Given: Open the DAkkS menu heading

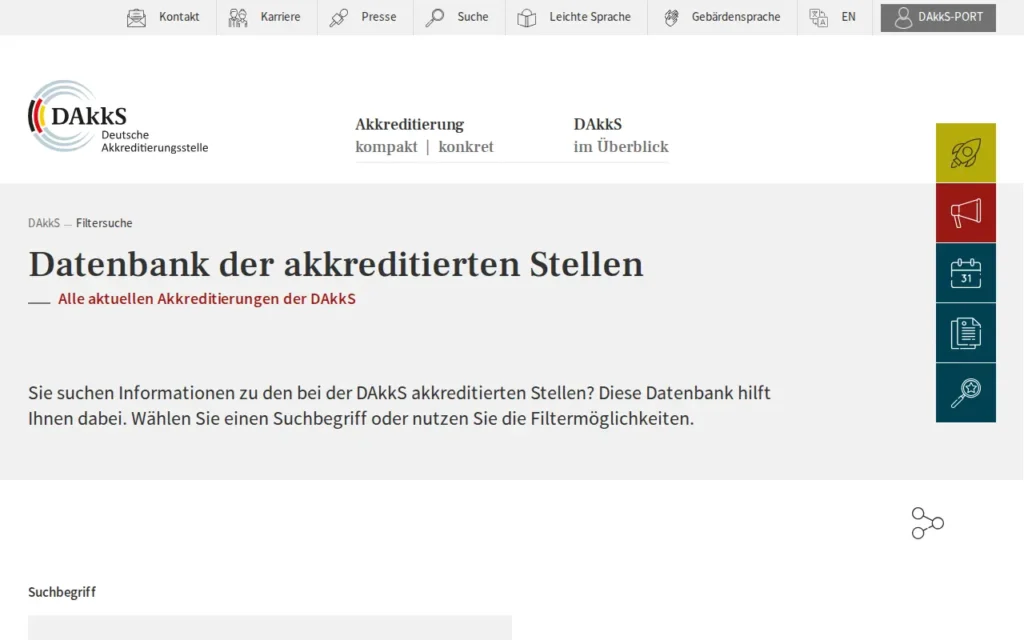Looking at the screenshot, I should 598,124.
